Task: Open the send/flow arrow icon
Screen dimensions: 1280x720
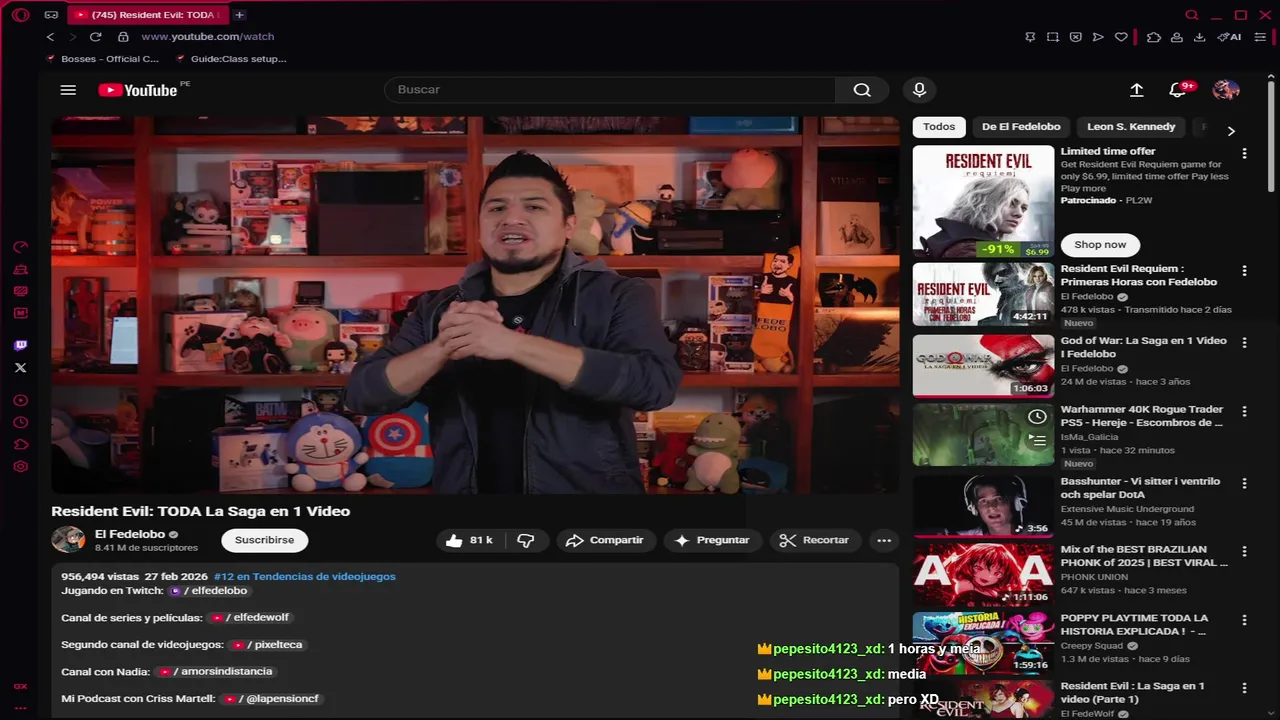Action: [x=1098, y=37]
